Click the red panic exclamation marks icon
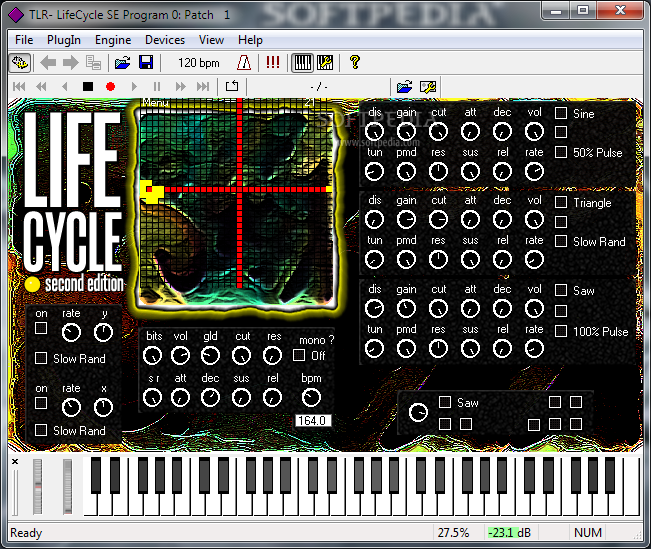Screen dimensions: 651x549 [x=273, y=63]
